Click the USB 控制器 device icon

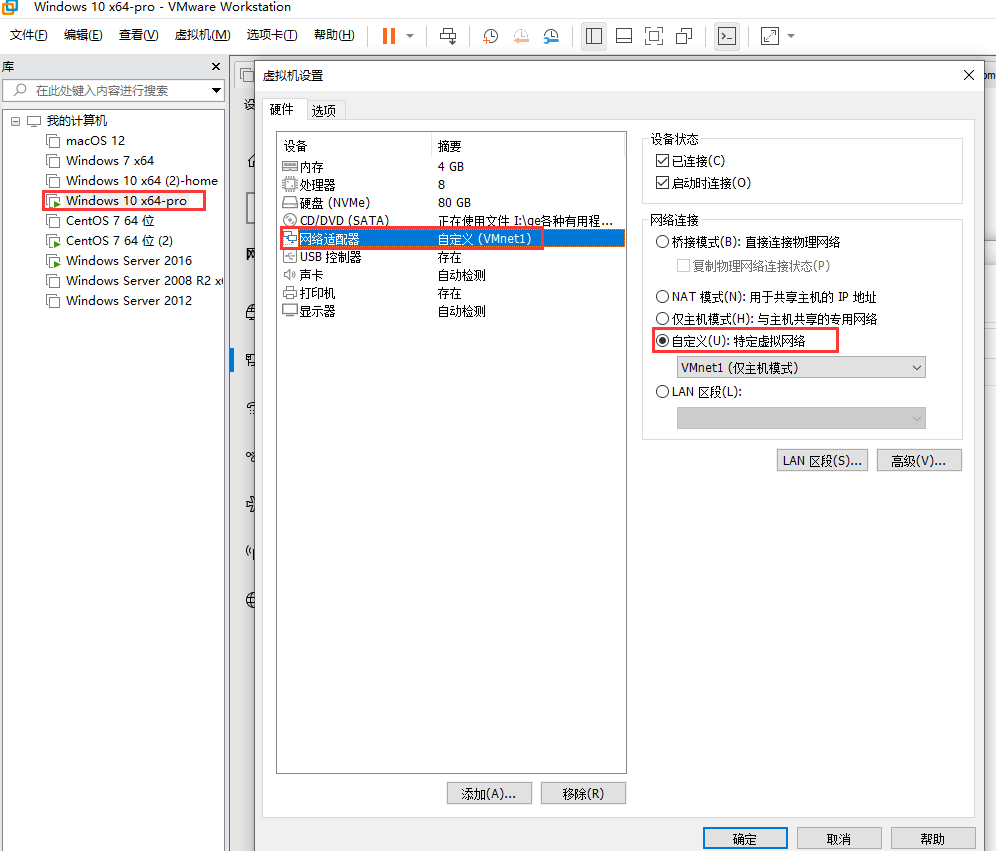tap(290, 257)
